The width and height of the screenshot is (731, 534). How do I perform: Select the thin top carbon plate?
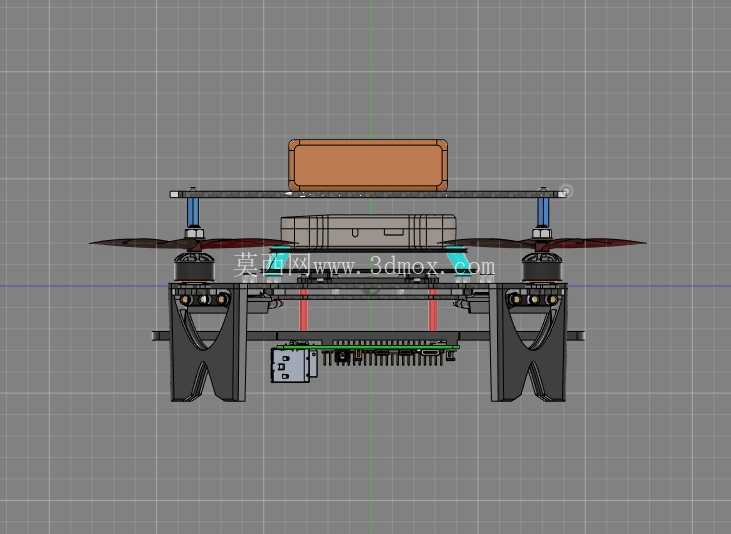pos(368,194)
